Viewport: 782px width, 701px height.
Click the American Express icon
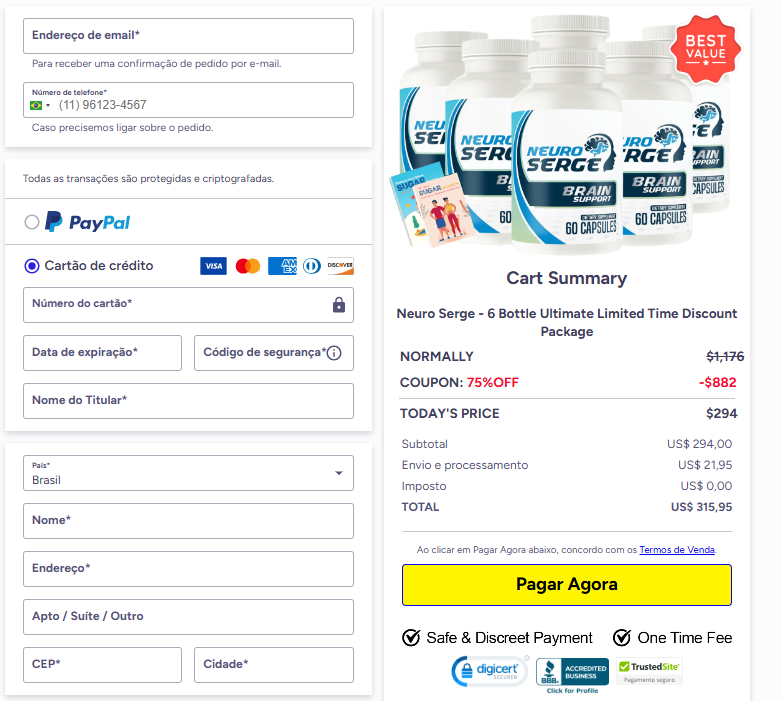click(x=282, y=266)
